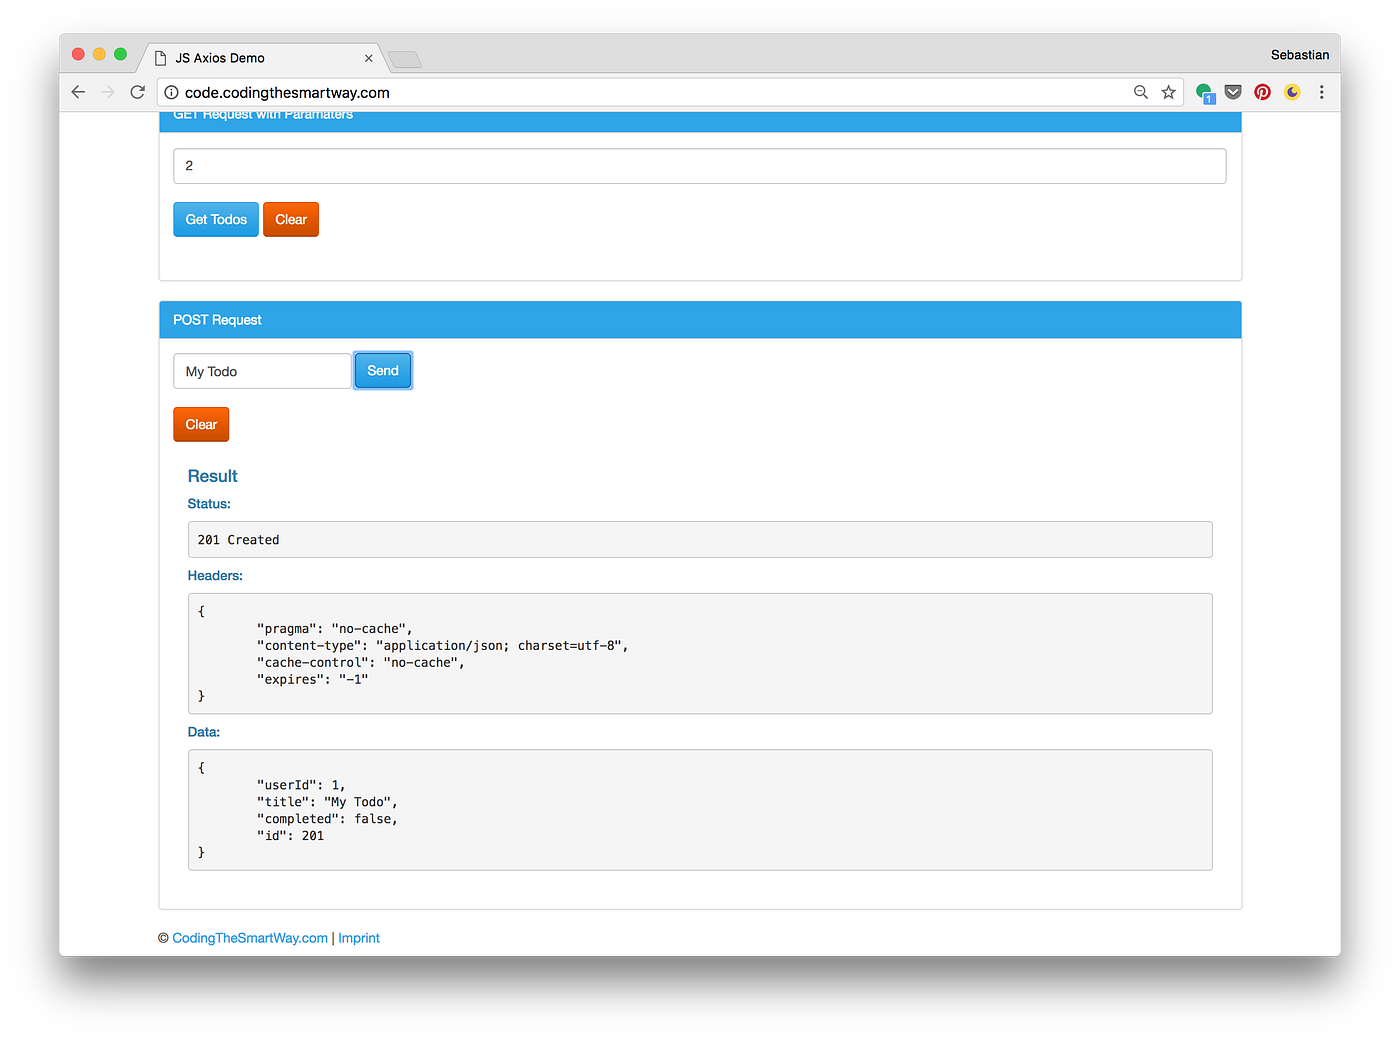Click the site info icon next to the URL

coord(170,92)
